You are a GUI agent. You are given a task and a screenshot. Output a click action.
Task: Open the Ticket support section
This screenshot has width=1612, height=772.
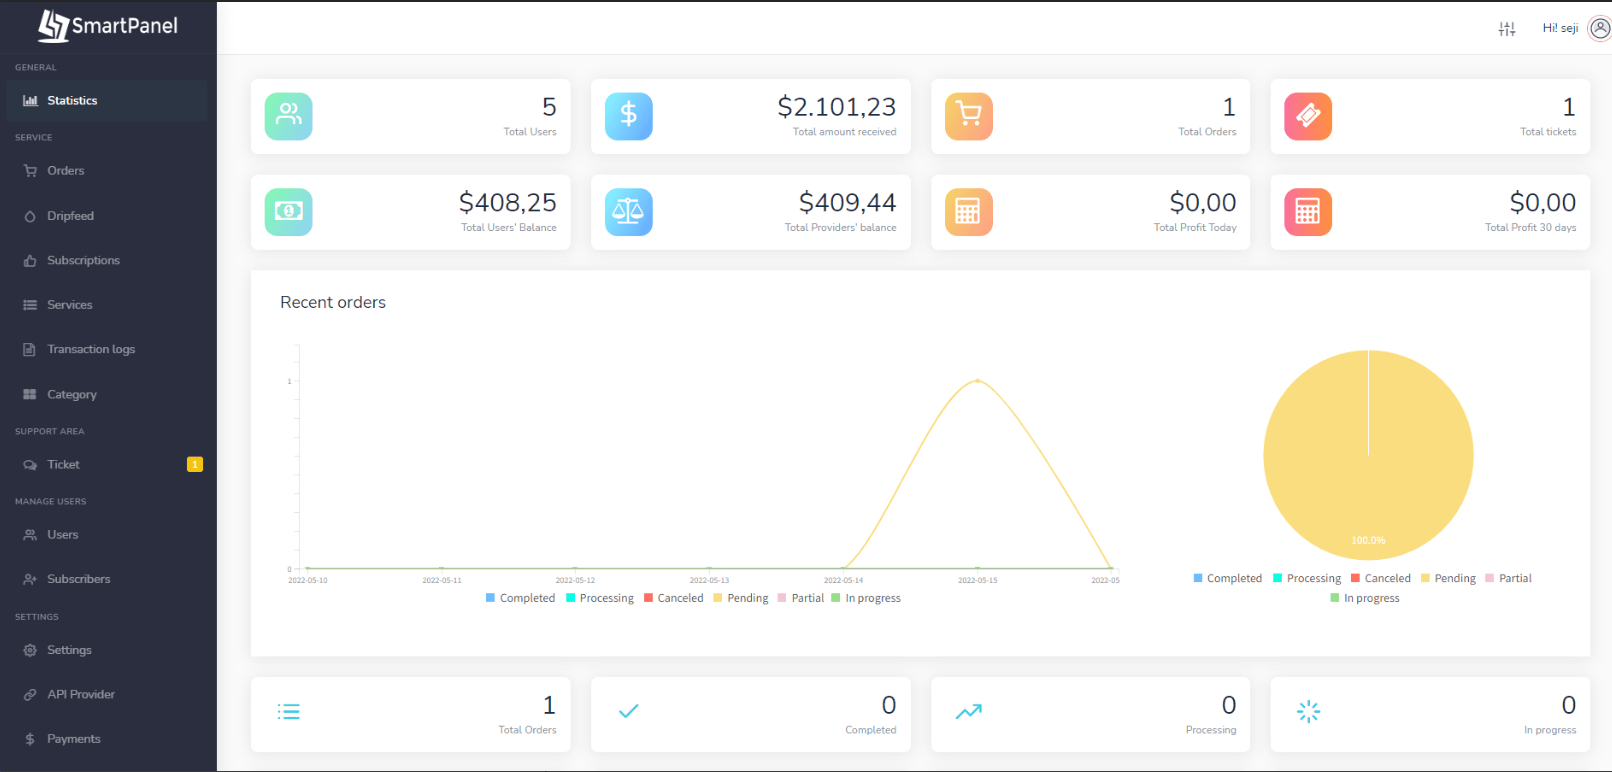click(63, 464)
